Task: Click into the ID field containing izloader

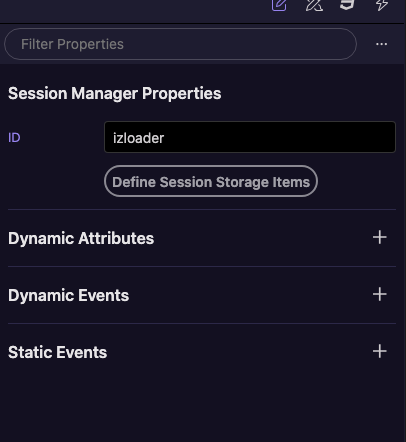Action: point(250,137)
